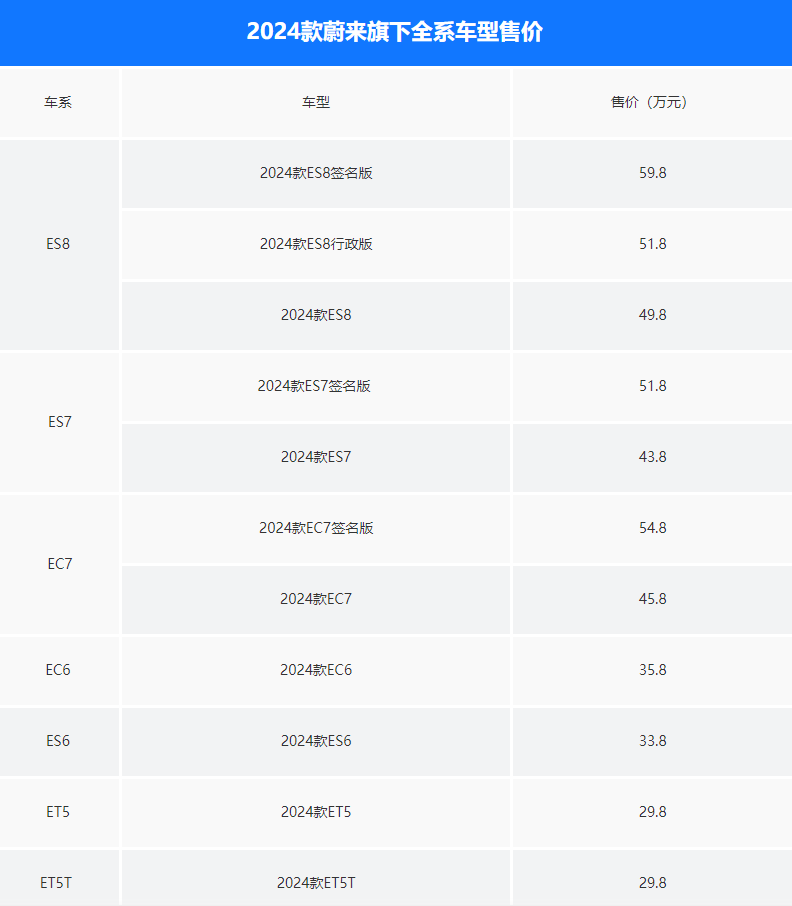Click the plain 2024款ES7 model cell
The image size is (792, 906).
[x=316, y=457]
